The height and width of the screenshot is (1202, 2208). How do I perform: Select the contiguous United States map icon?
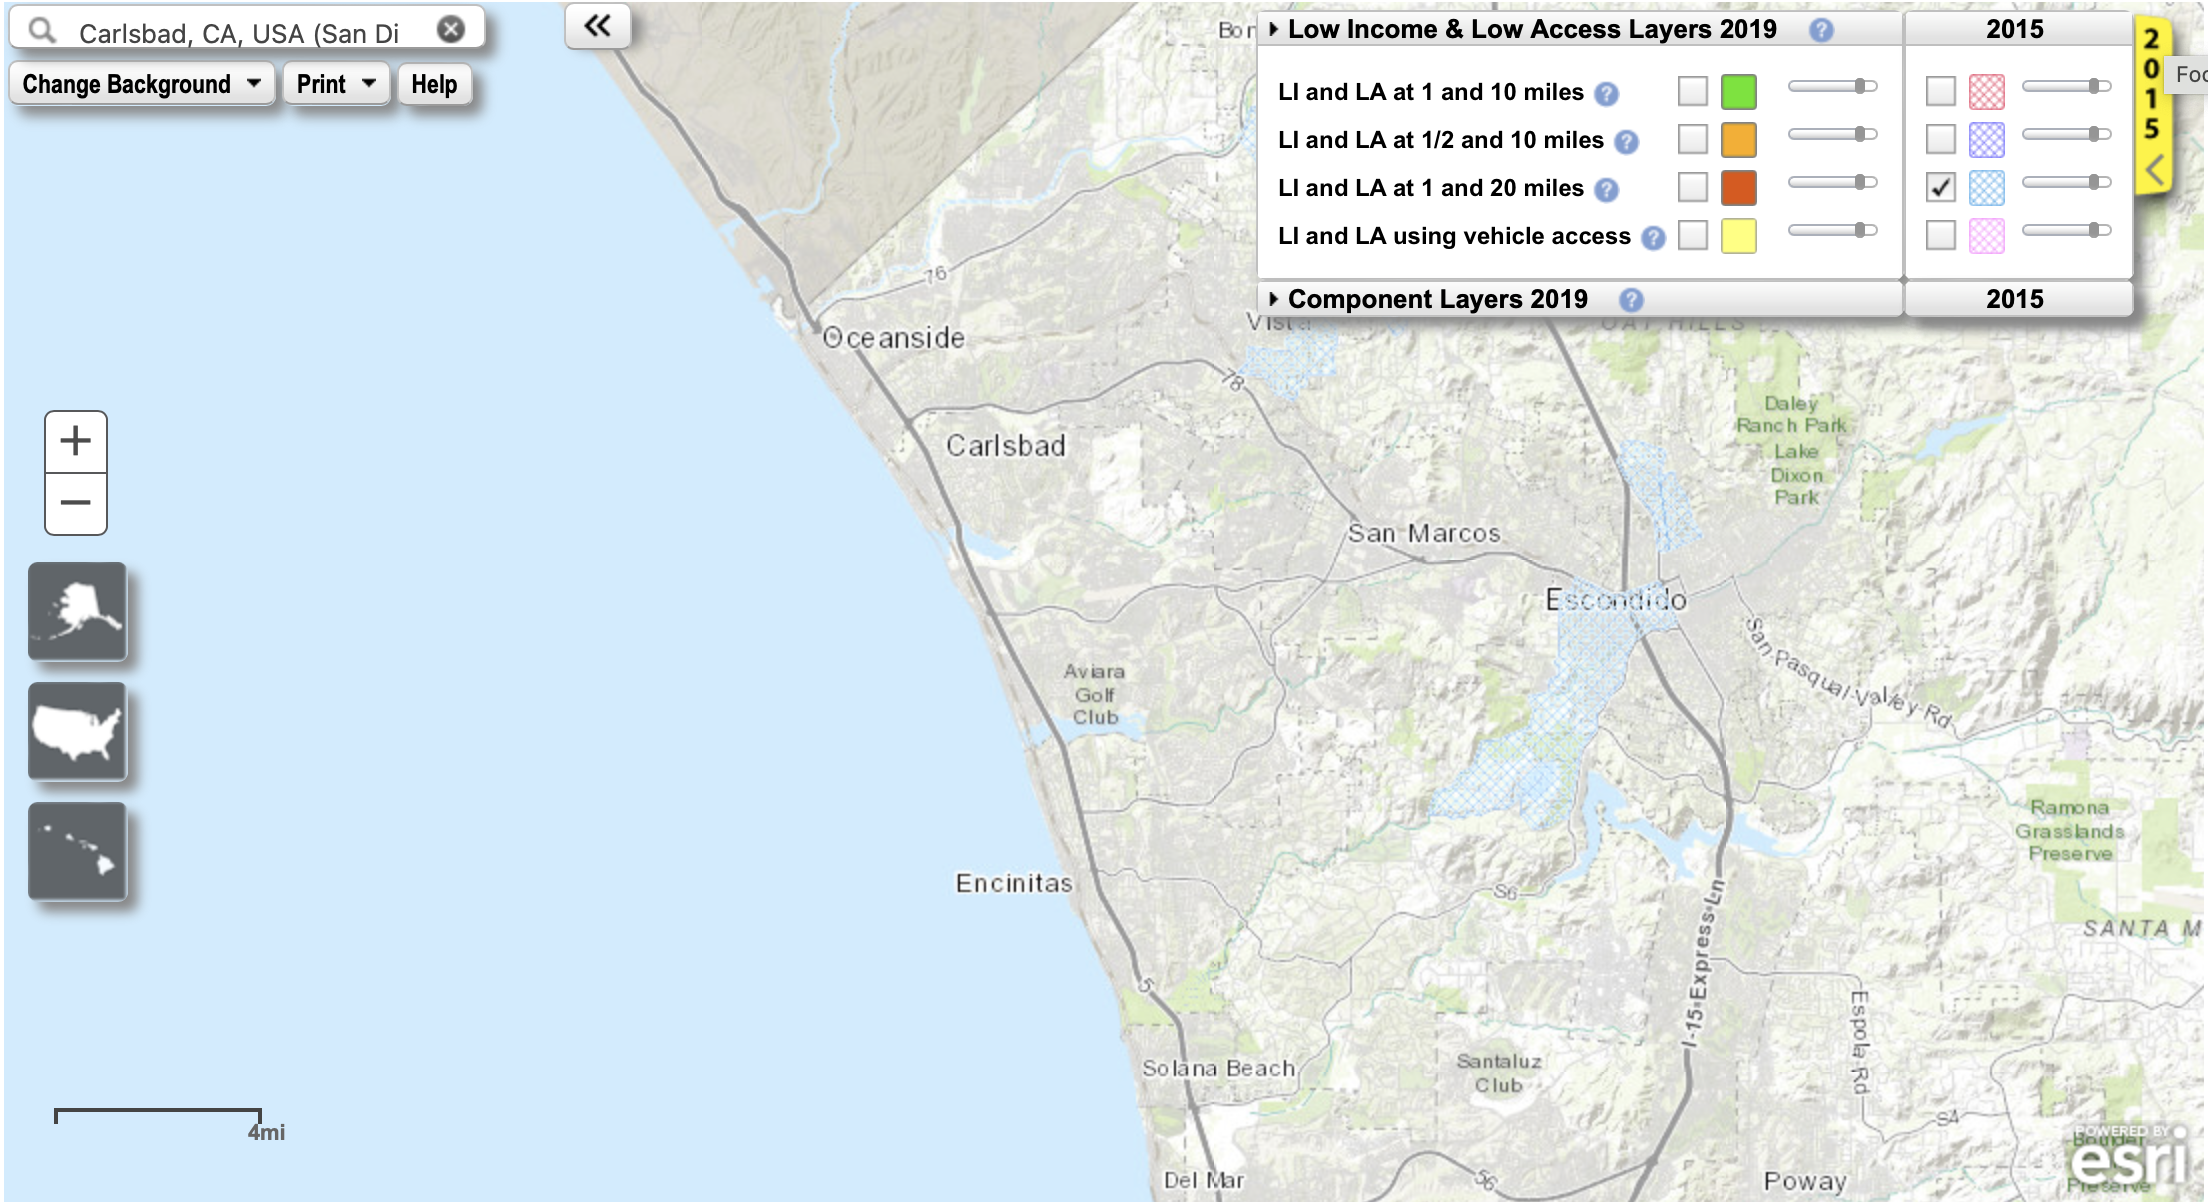point(79,731)
